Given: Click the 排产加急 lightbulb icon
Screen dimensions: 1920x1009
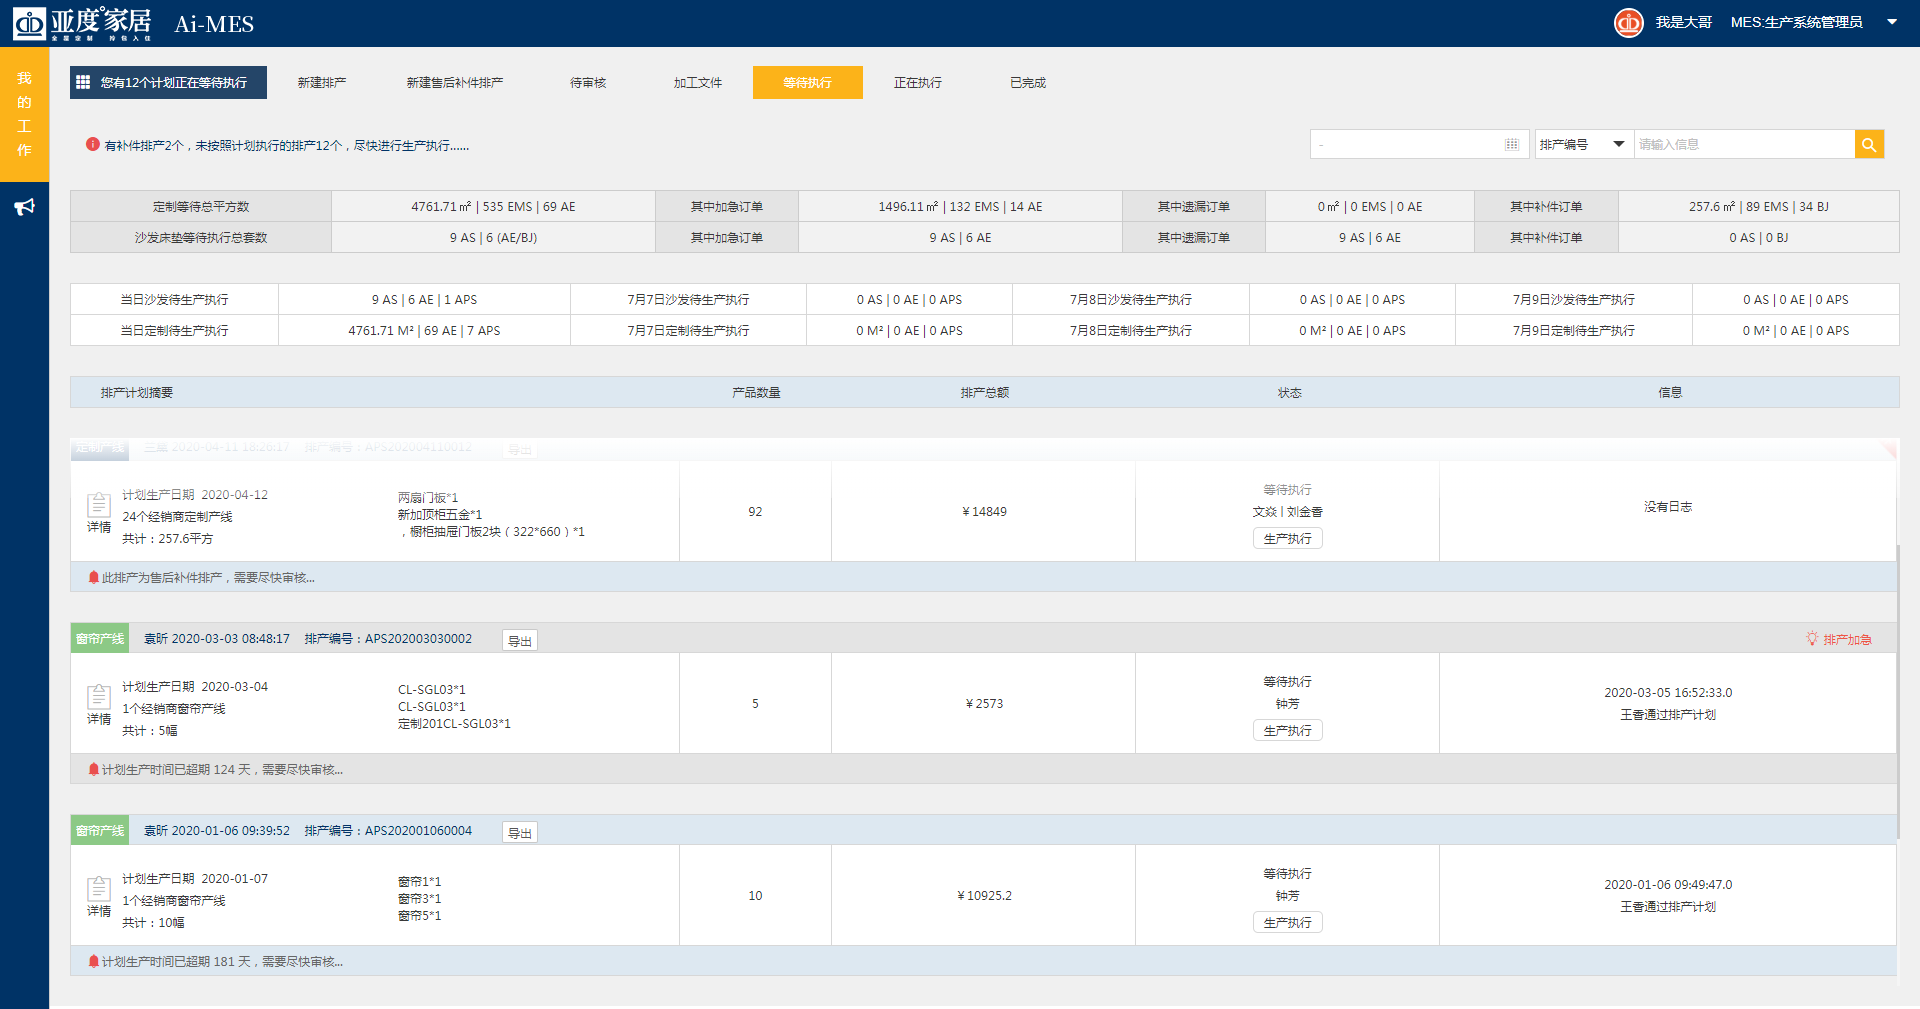Looking at the screenshot, I should coord(1812,638).
